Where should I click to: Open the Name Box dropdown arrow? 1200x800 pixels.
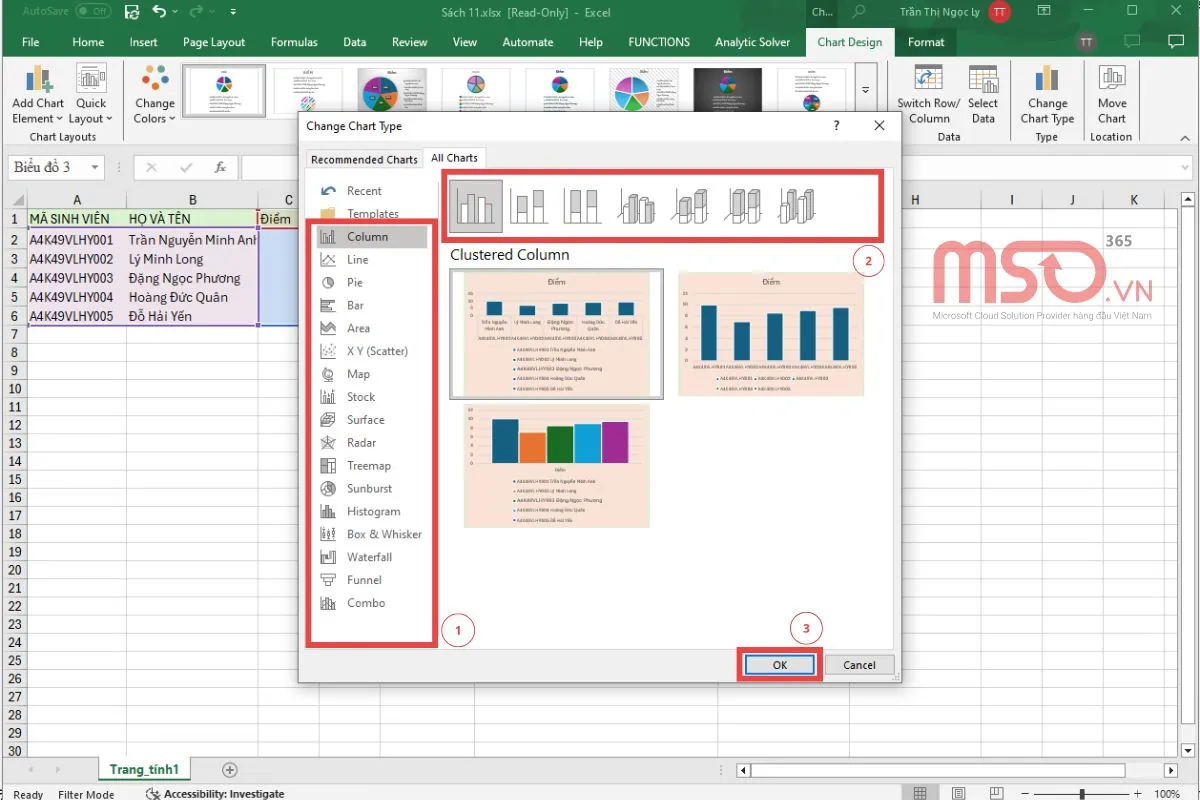tap(95, 166)
